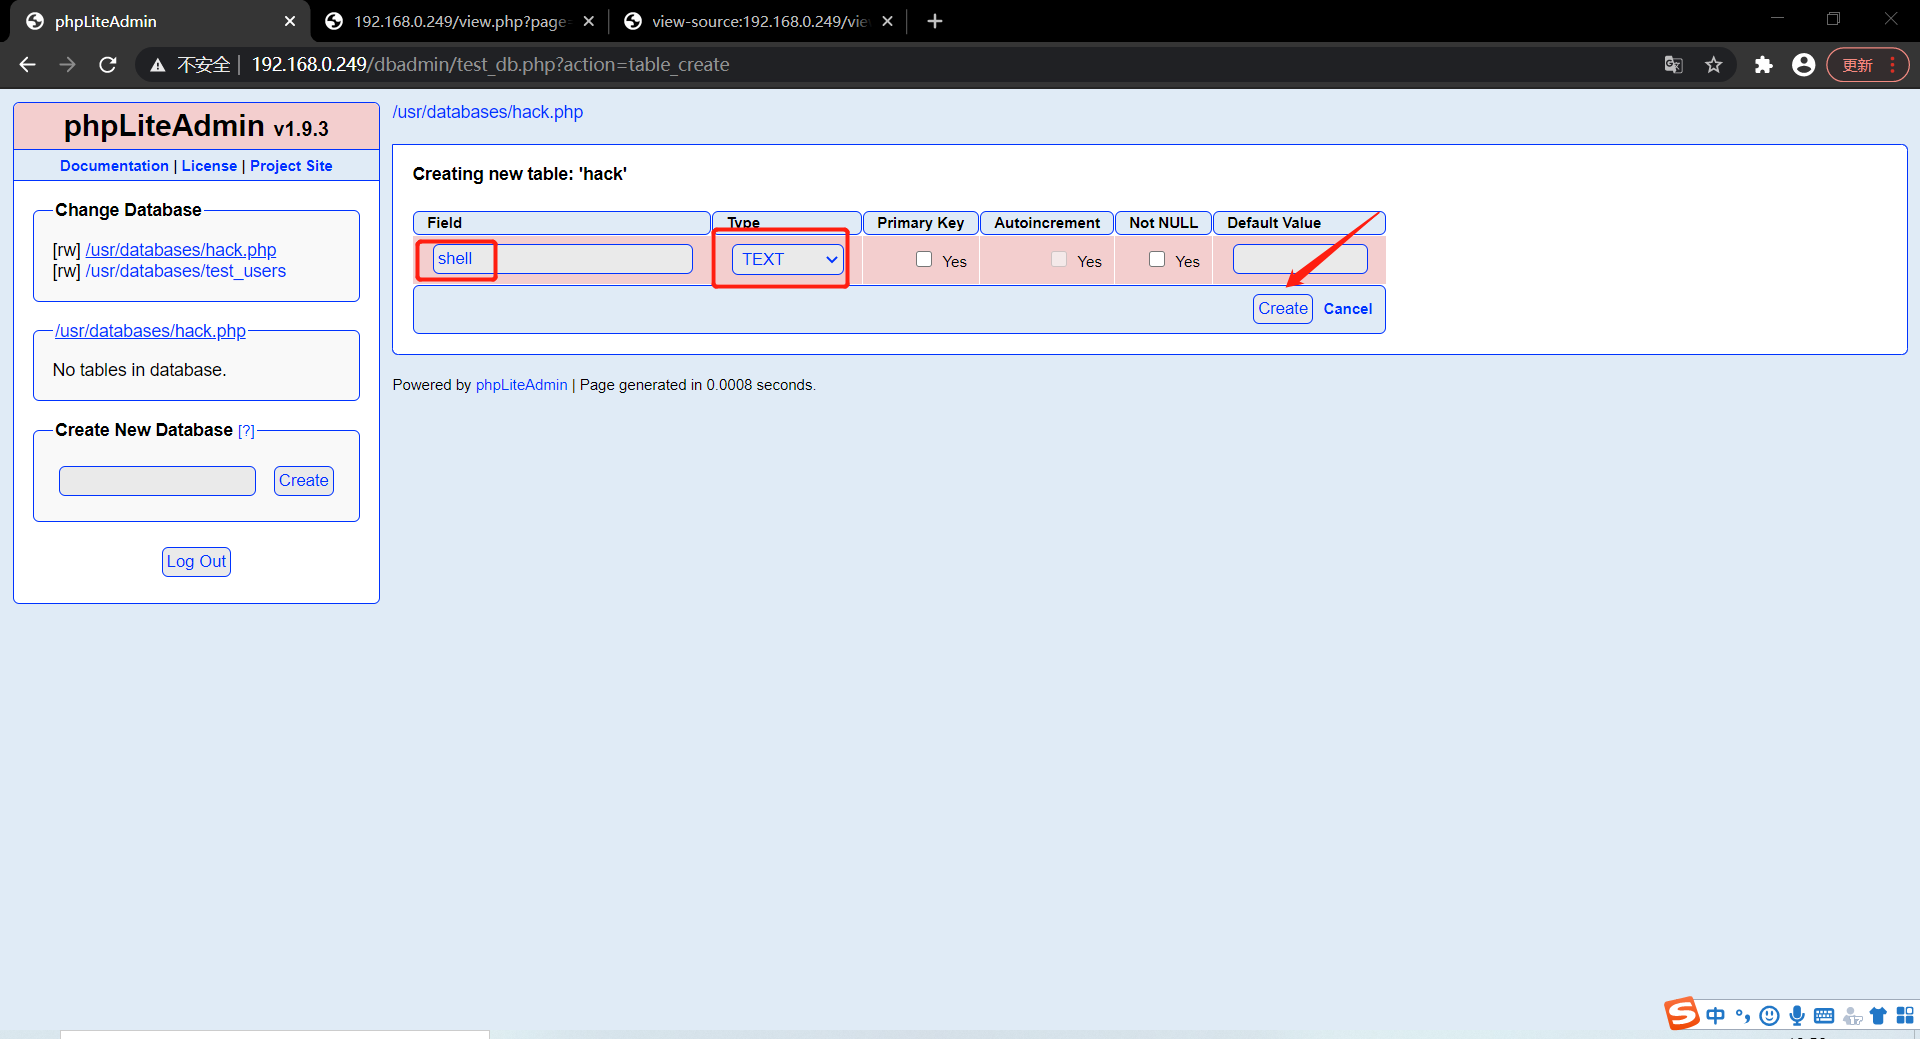Toggle the Primary Key Yes checkbox

click(924, 259)
